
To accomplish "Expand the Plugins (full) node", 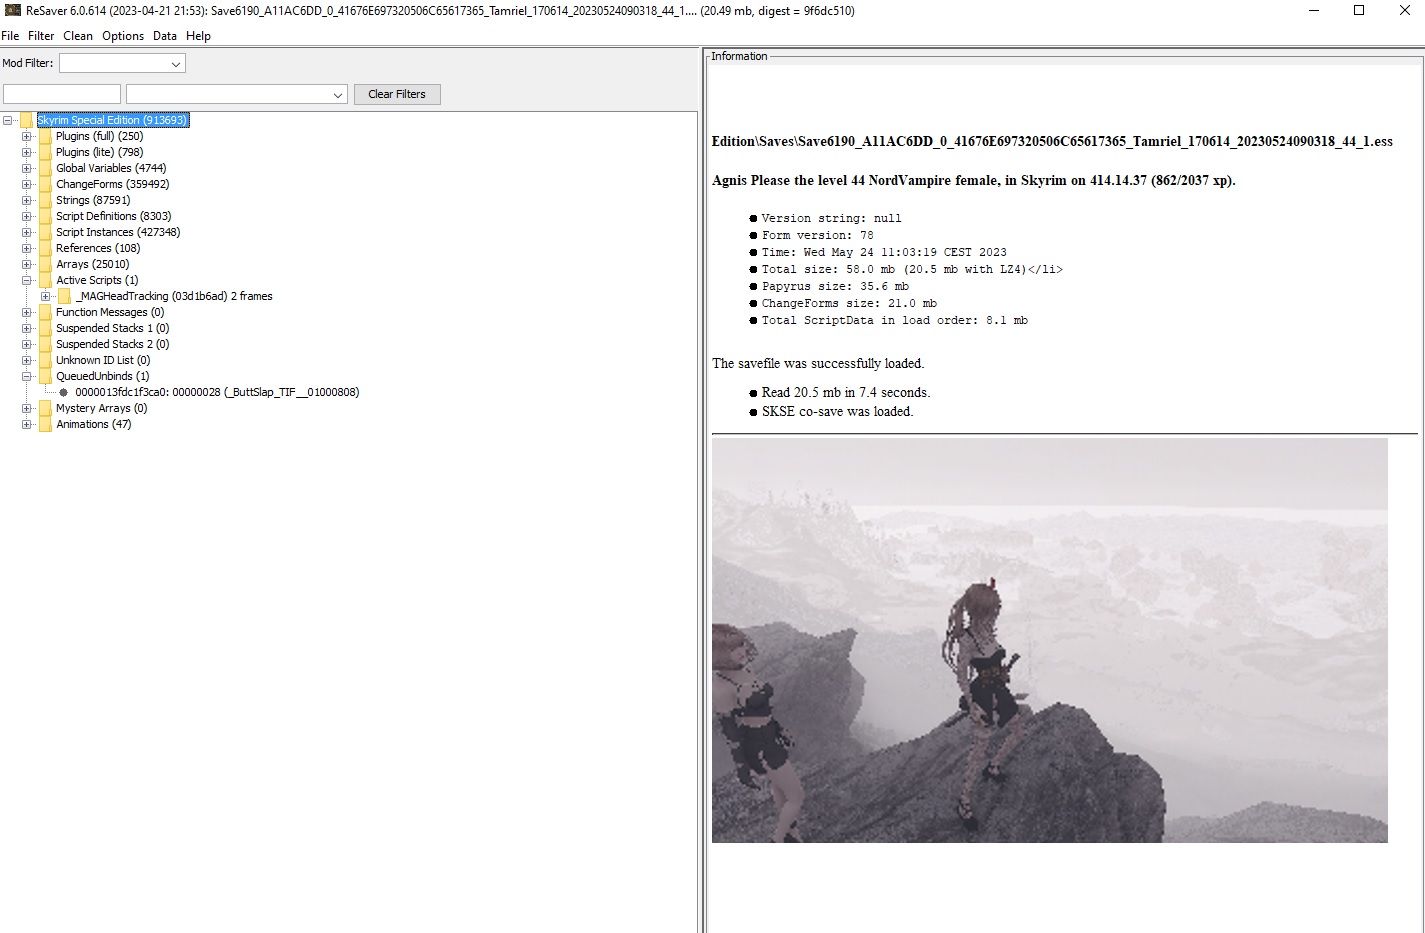I will [27, 136].
